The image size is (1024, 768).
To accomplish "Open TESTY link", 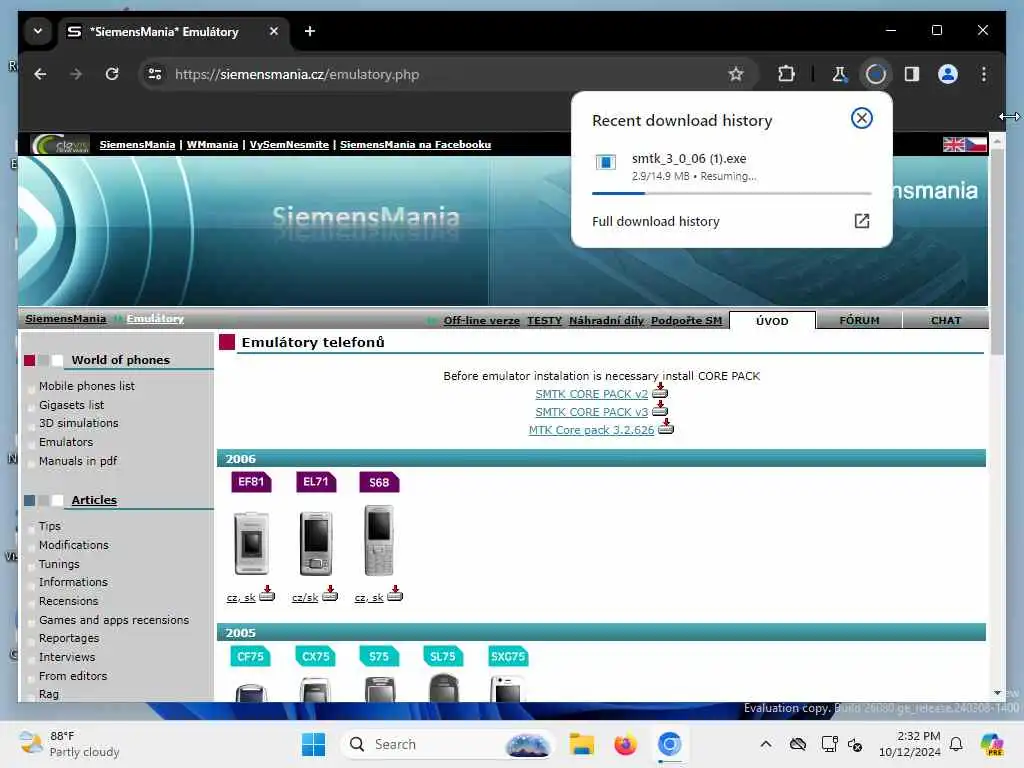I will pyautogui.click(x=545, y=321).
